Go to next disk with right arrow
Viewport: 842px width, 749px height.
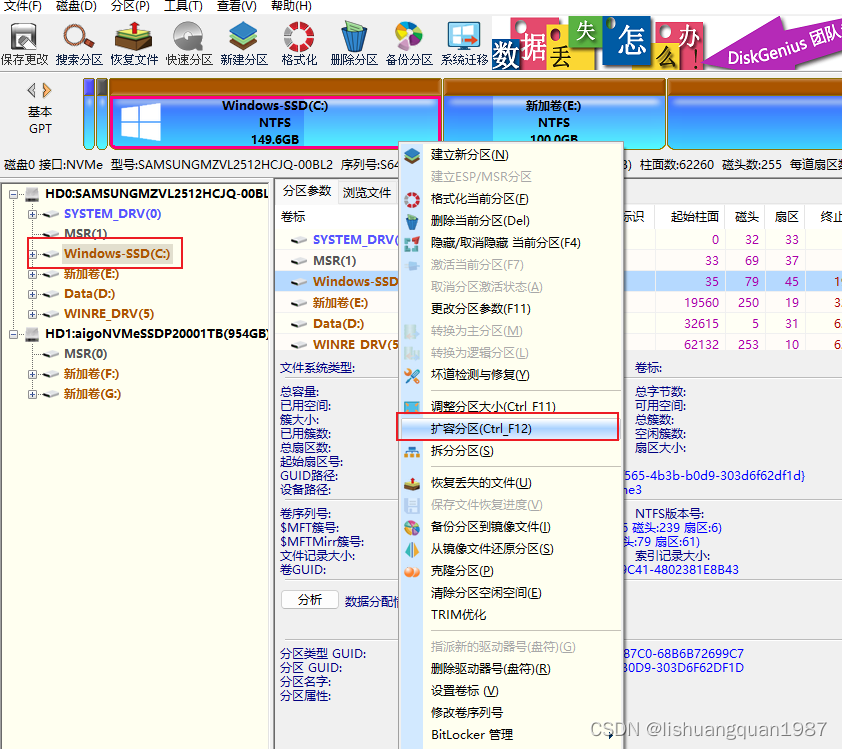coord(47,90)
